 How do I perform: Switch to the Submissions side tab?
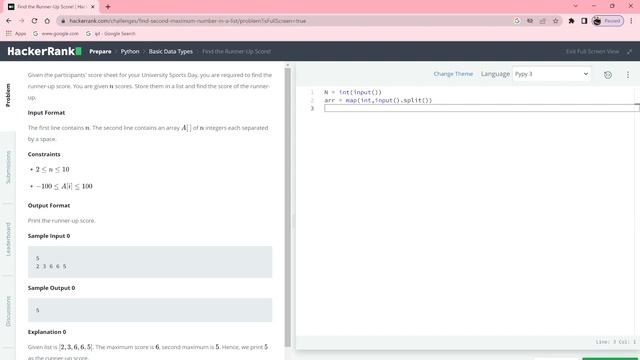8,167
